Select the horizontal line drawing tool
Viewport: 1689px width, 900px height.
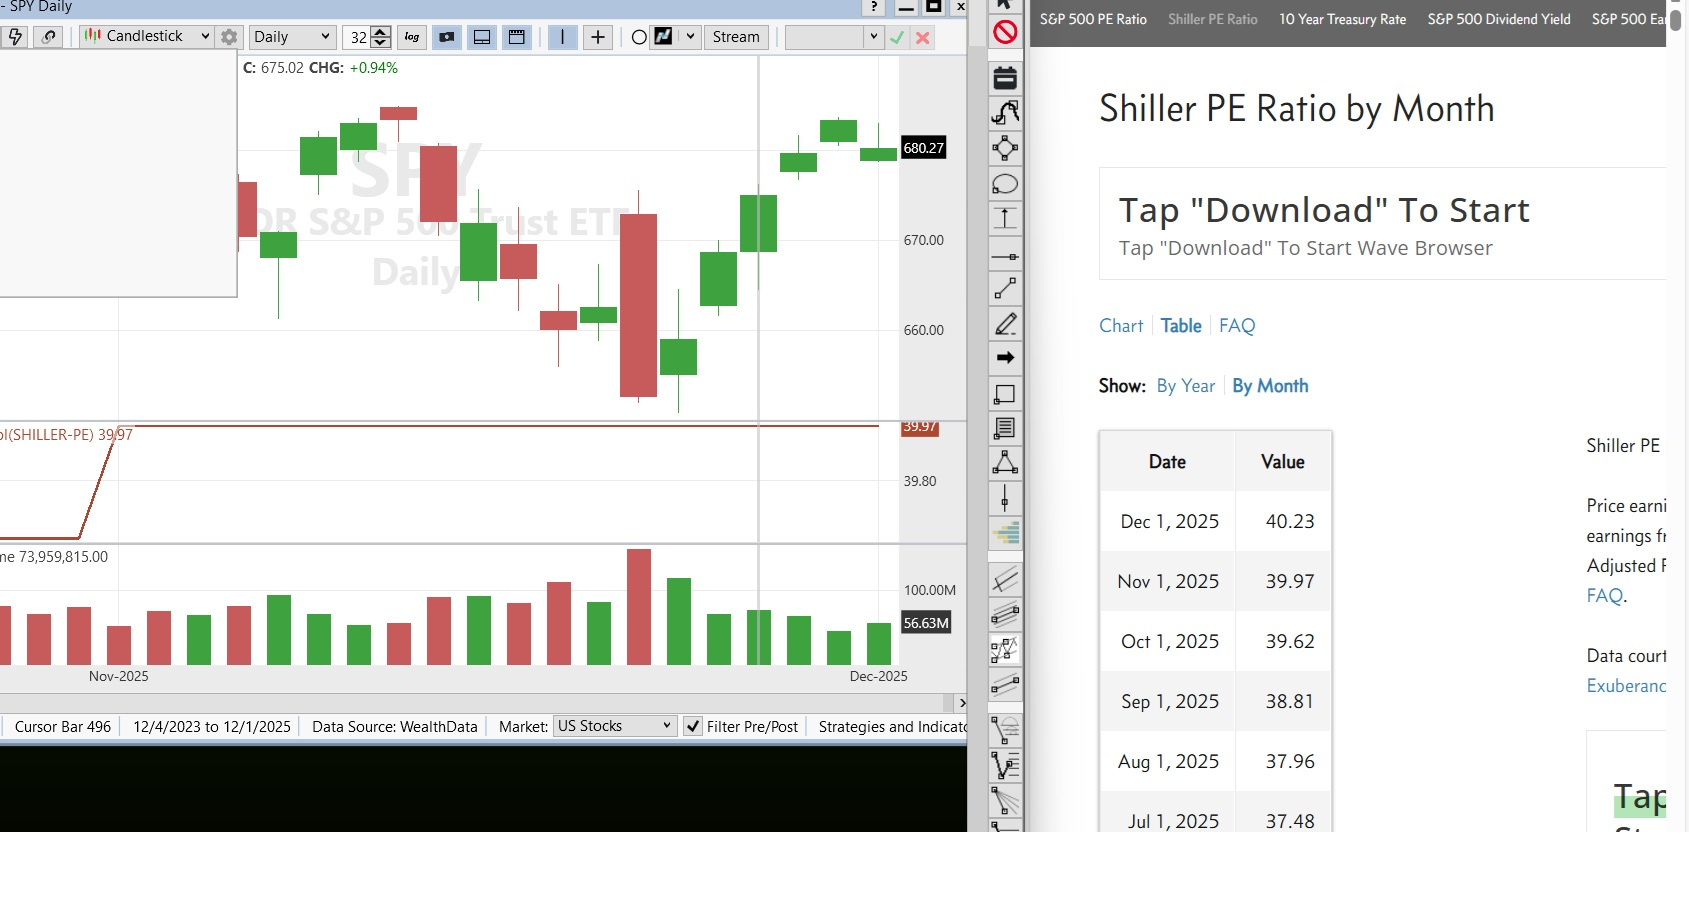pyautogui.click(x=1005, y=256)
